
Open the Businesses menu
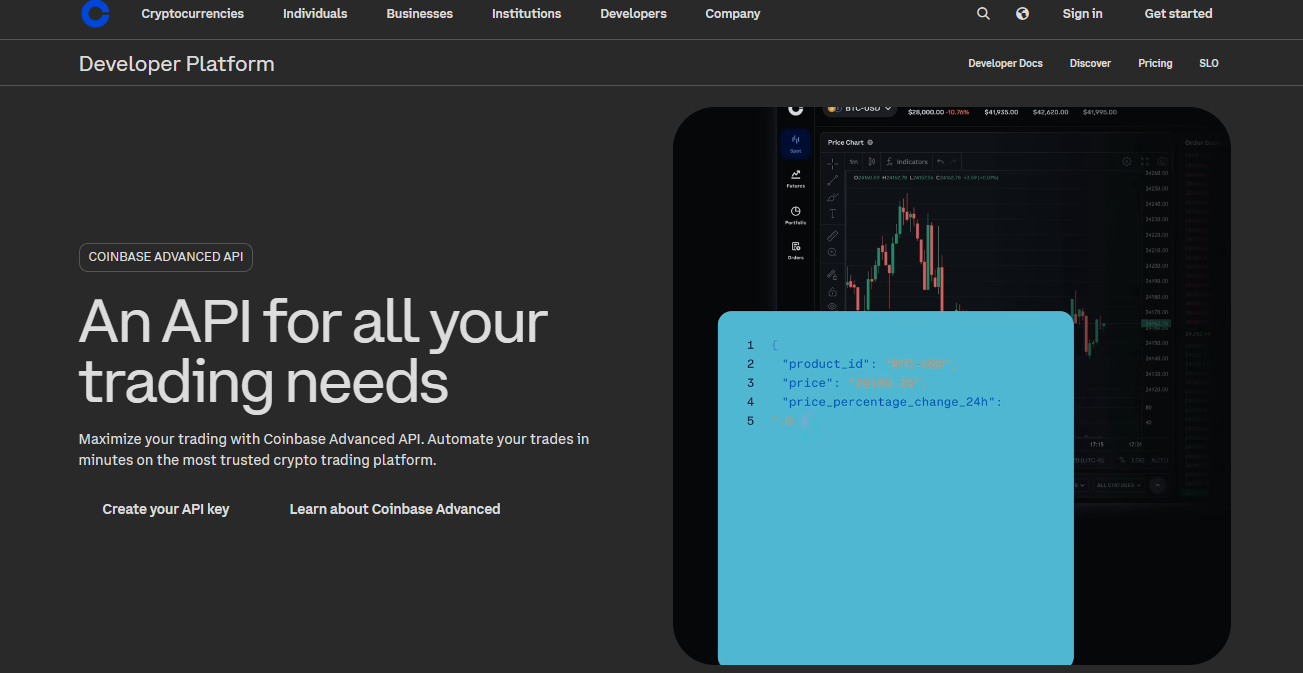tap(420, 14)
